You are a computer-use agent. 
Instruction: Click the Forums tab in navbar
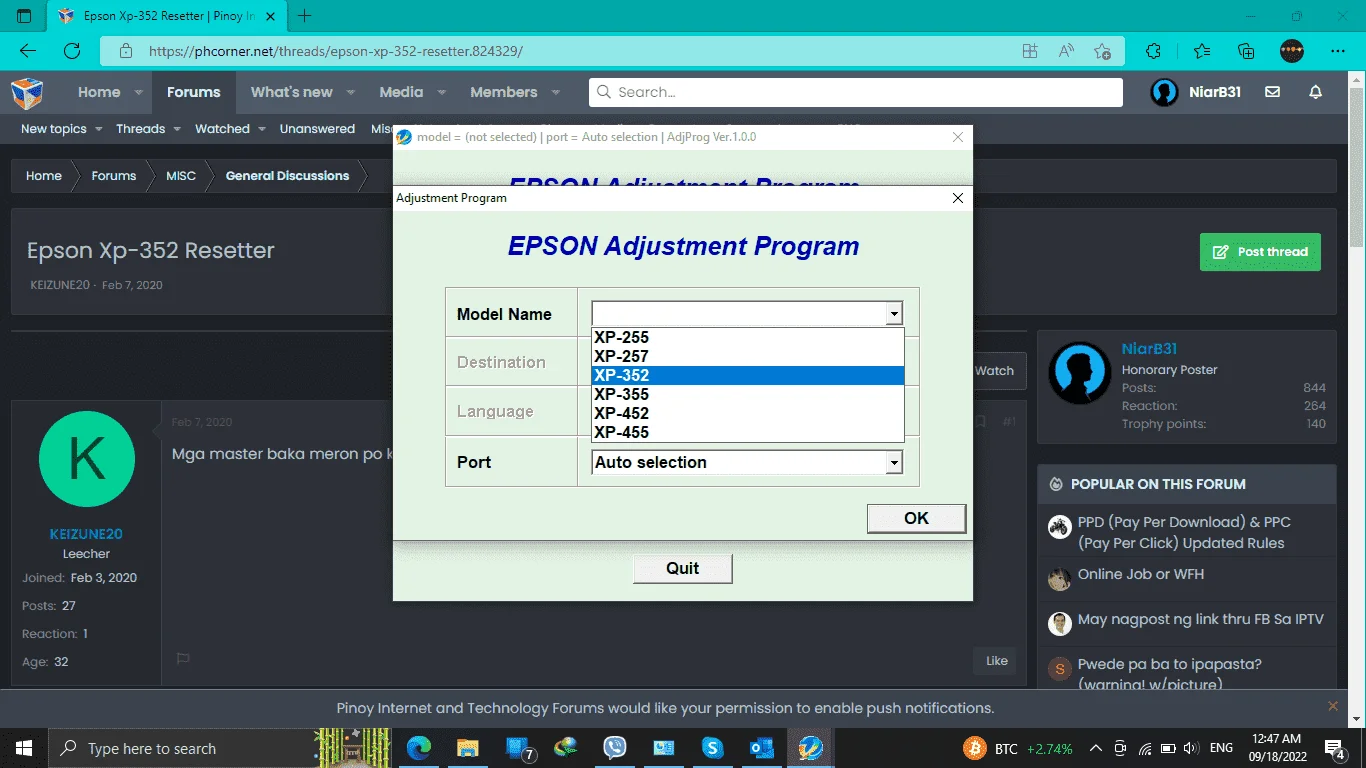(193, 92)
